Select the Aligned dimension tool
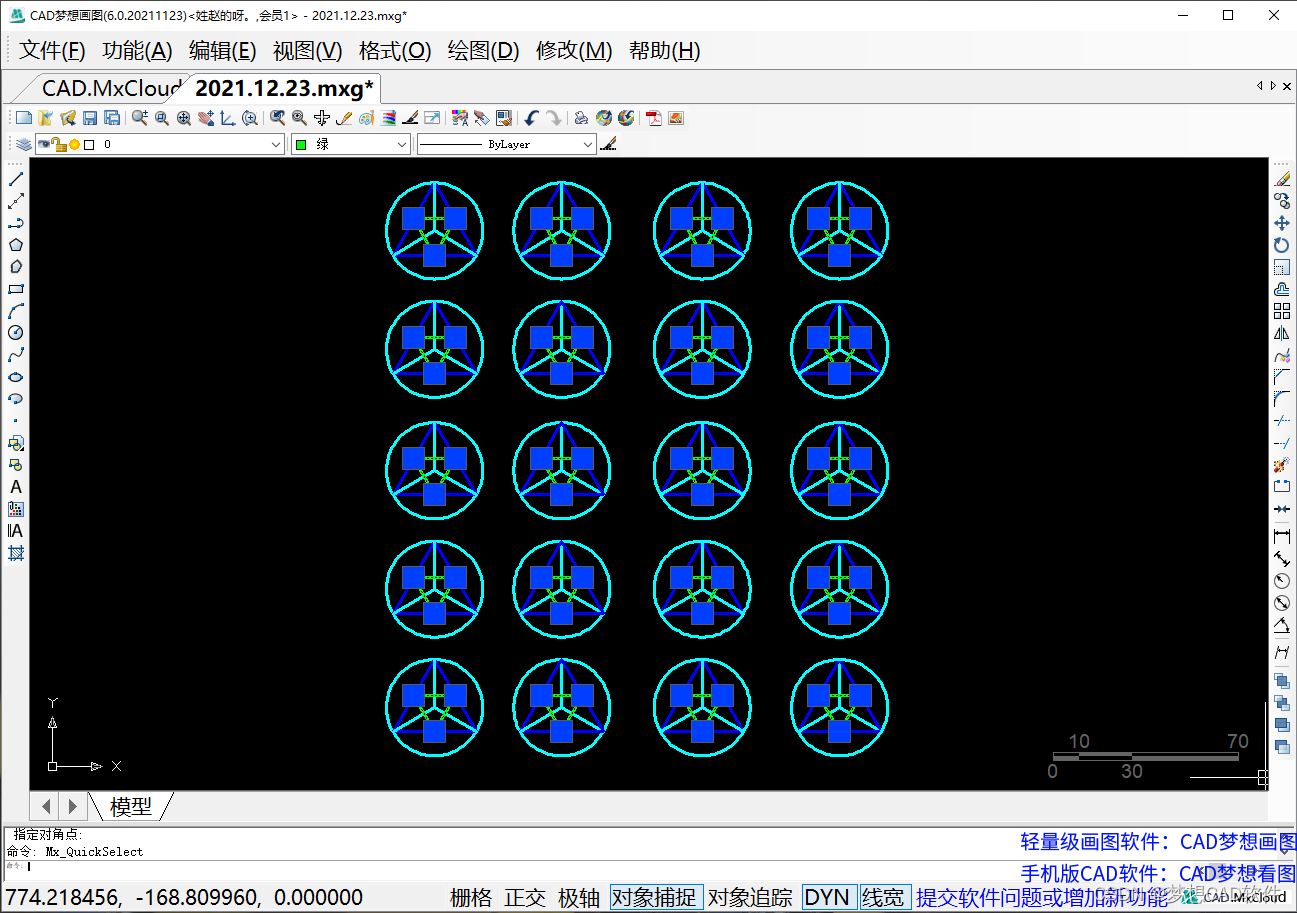This screenshot has height=913, width=1297. point(1282,559)
